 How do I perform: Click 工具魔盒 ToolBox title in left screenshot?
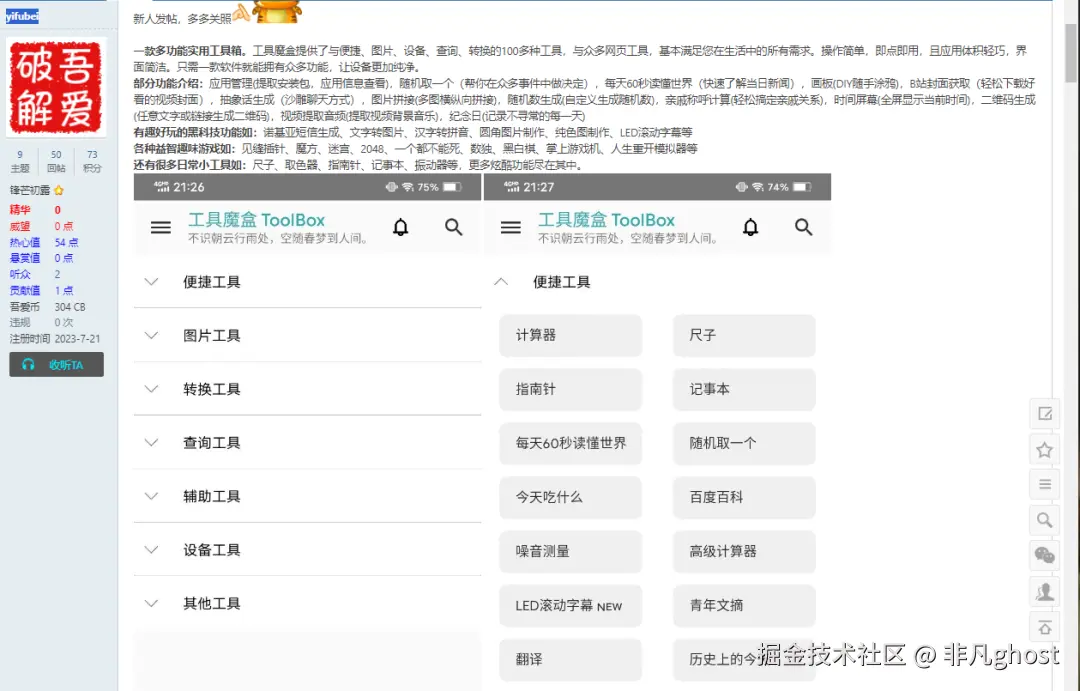pos(256,220)
